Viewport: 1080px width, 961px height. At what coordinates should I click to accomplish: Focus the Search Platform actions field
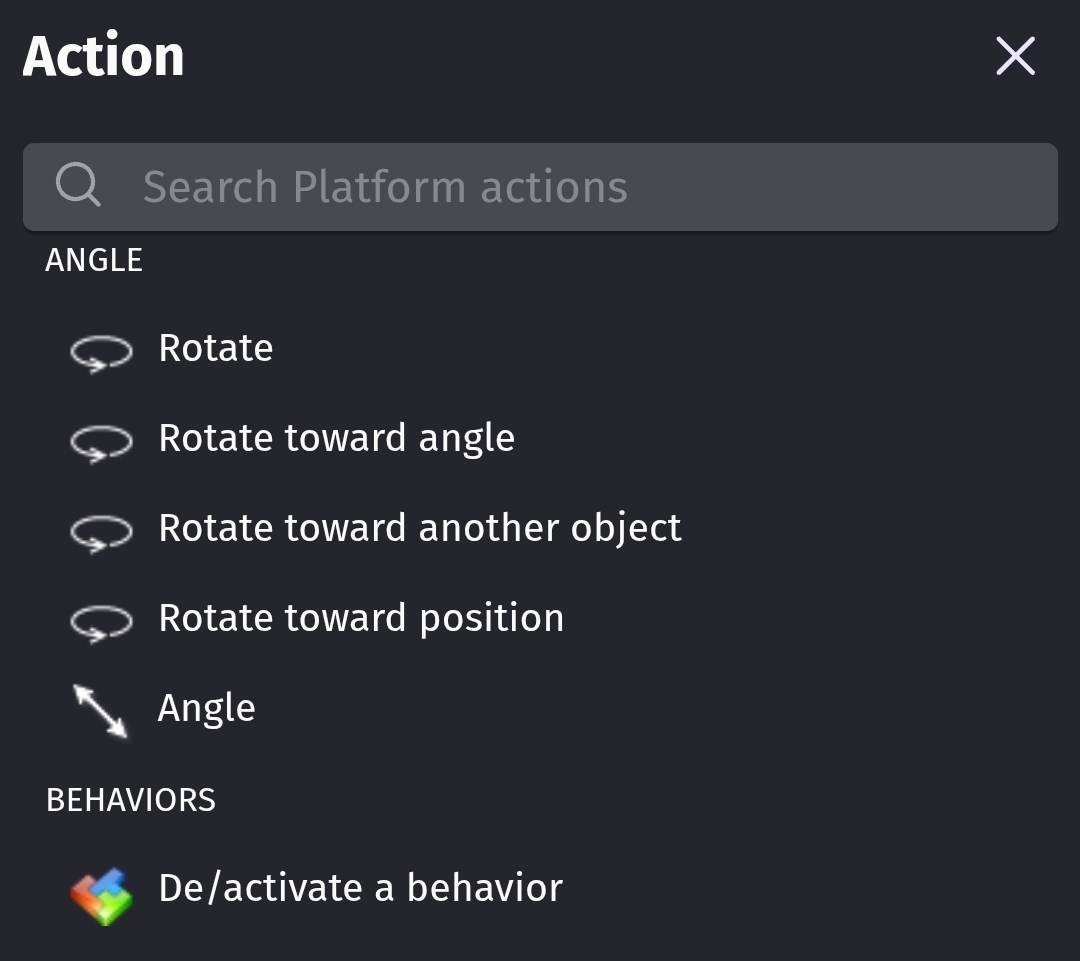click(x=580, y=187)
